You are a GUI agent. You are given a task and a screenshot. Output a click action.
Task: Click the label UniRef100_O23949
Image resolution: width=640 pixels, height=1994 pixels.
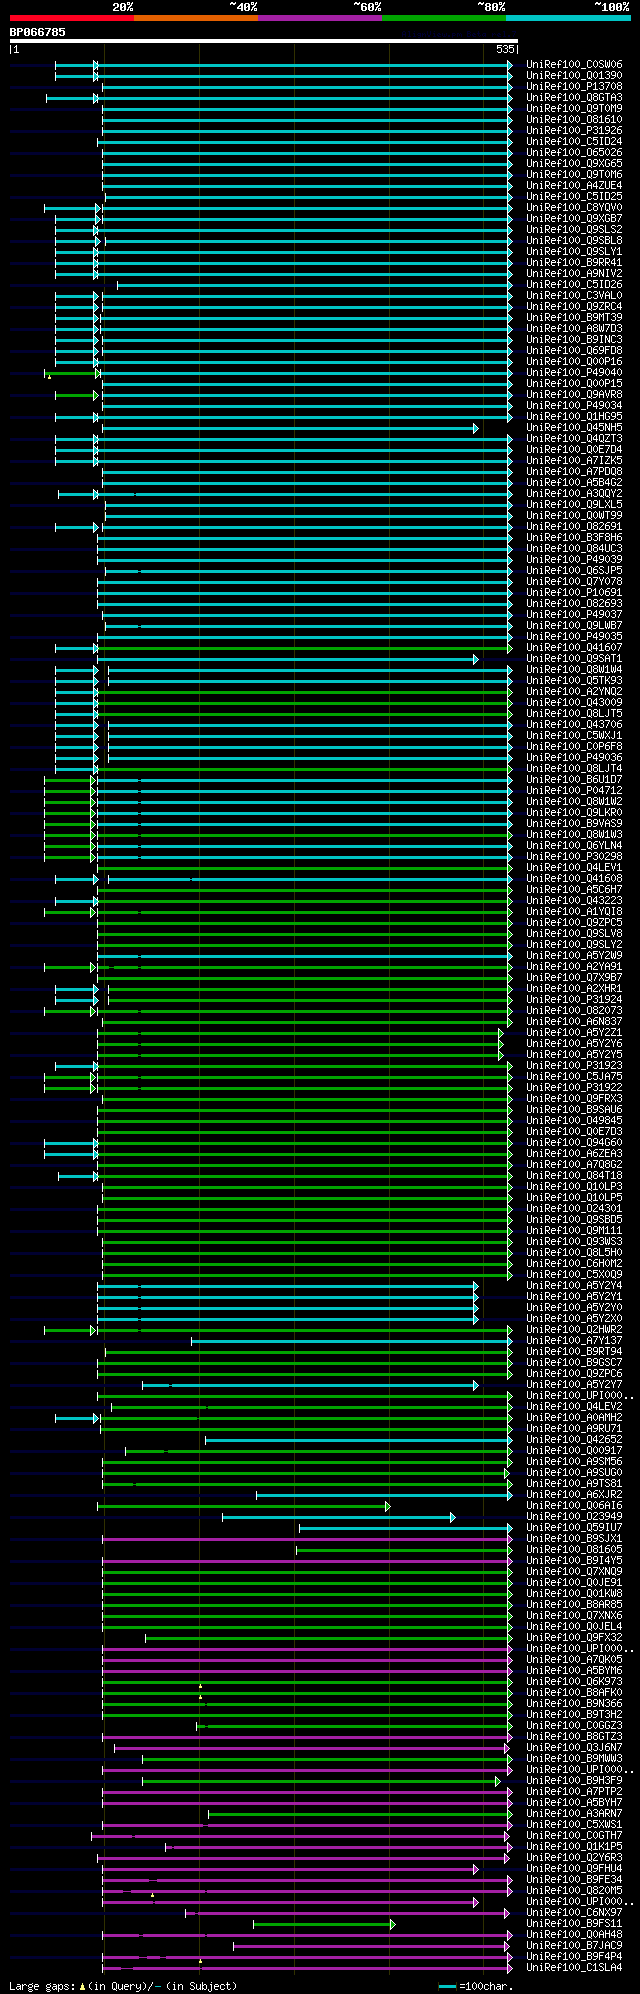(574, 1517)
